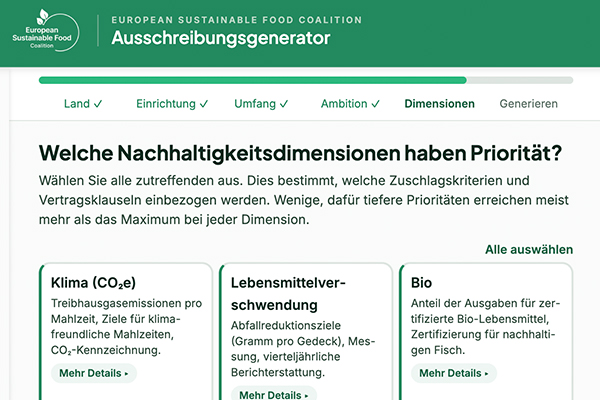Return to the Umfang step

click(261, 104)
